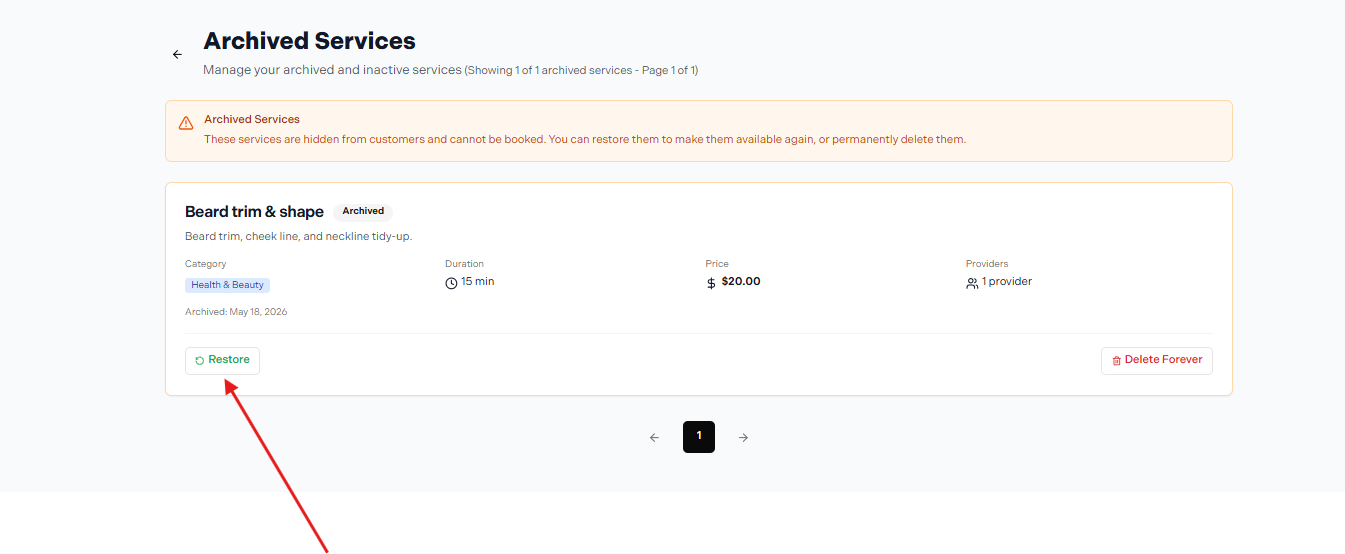Permanently delete the service with Delete Forever
The height and width of the screenshot is (554, 1345).
1157,361
